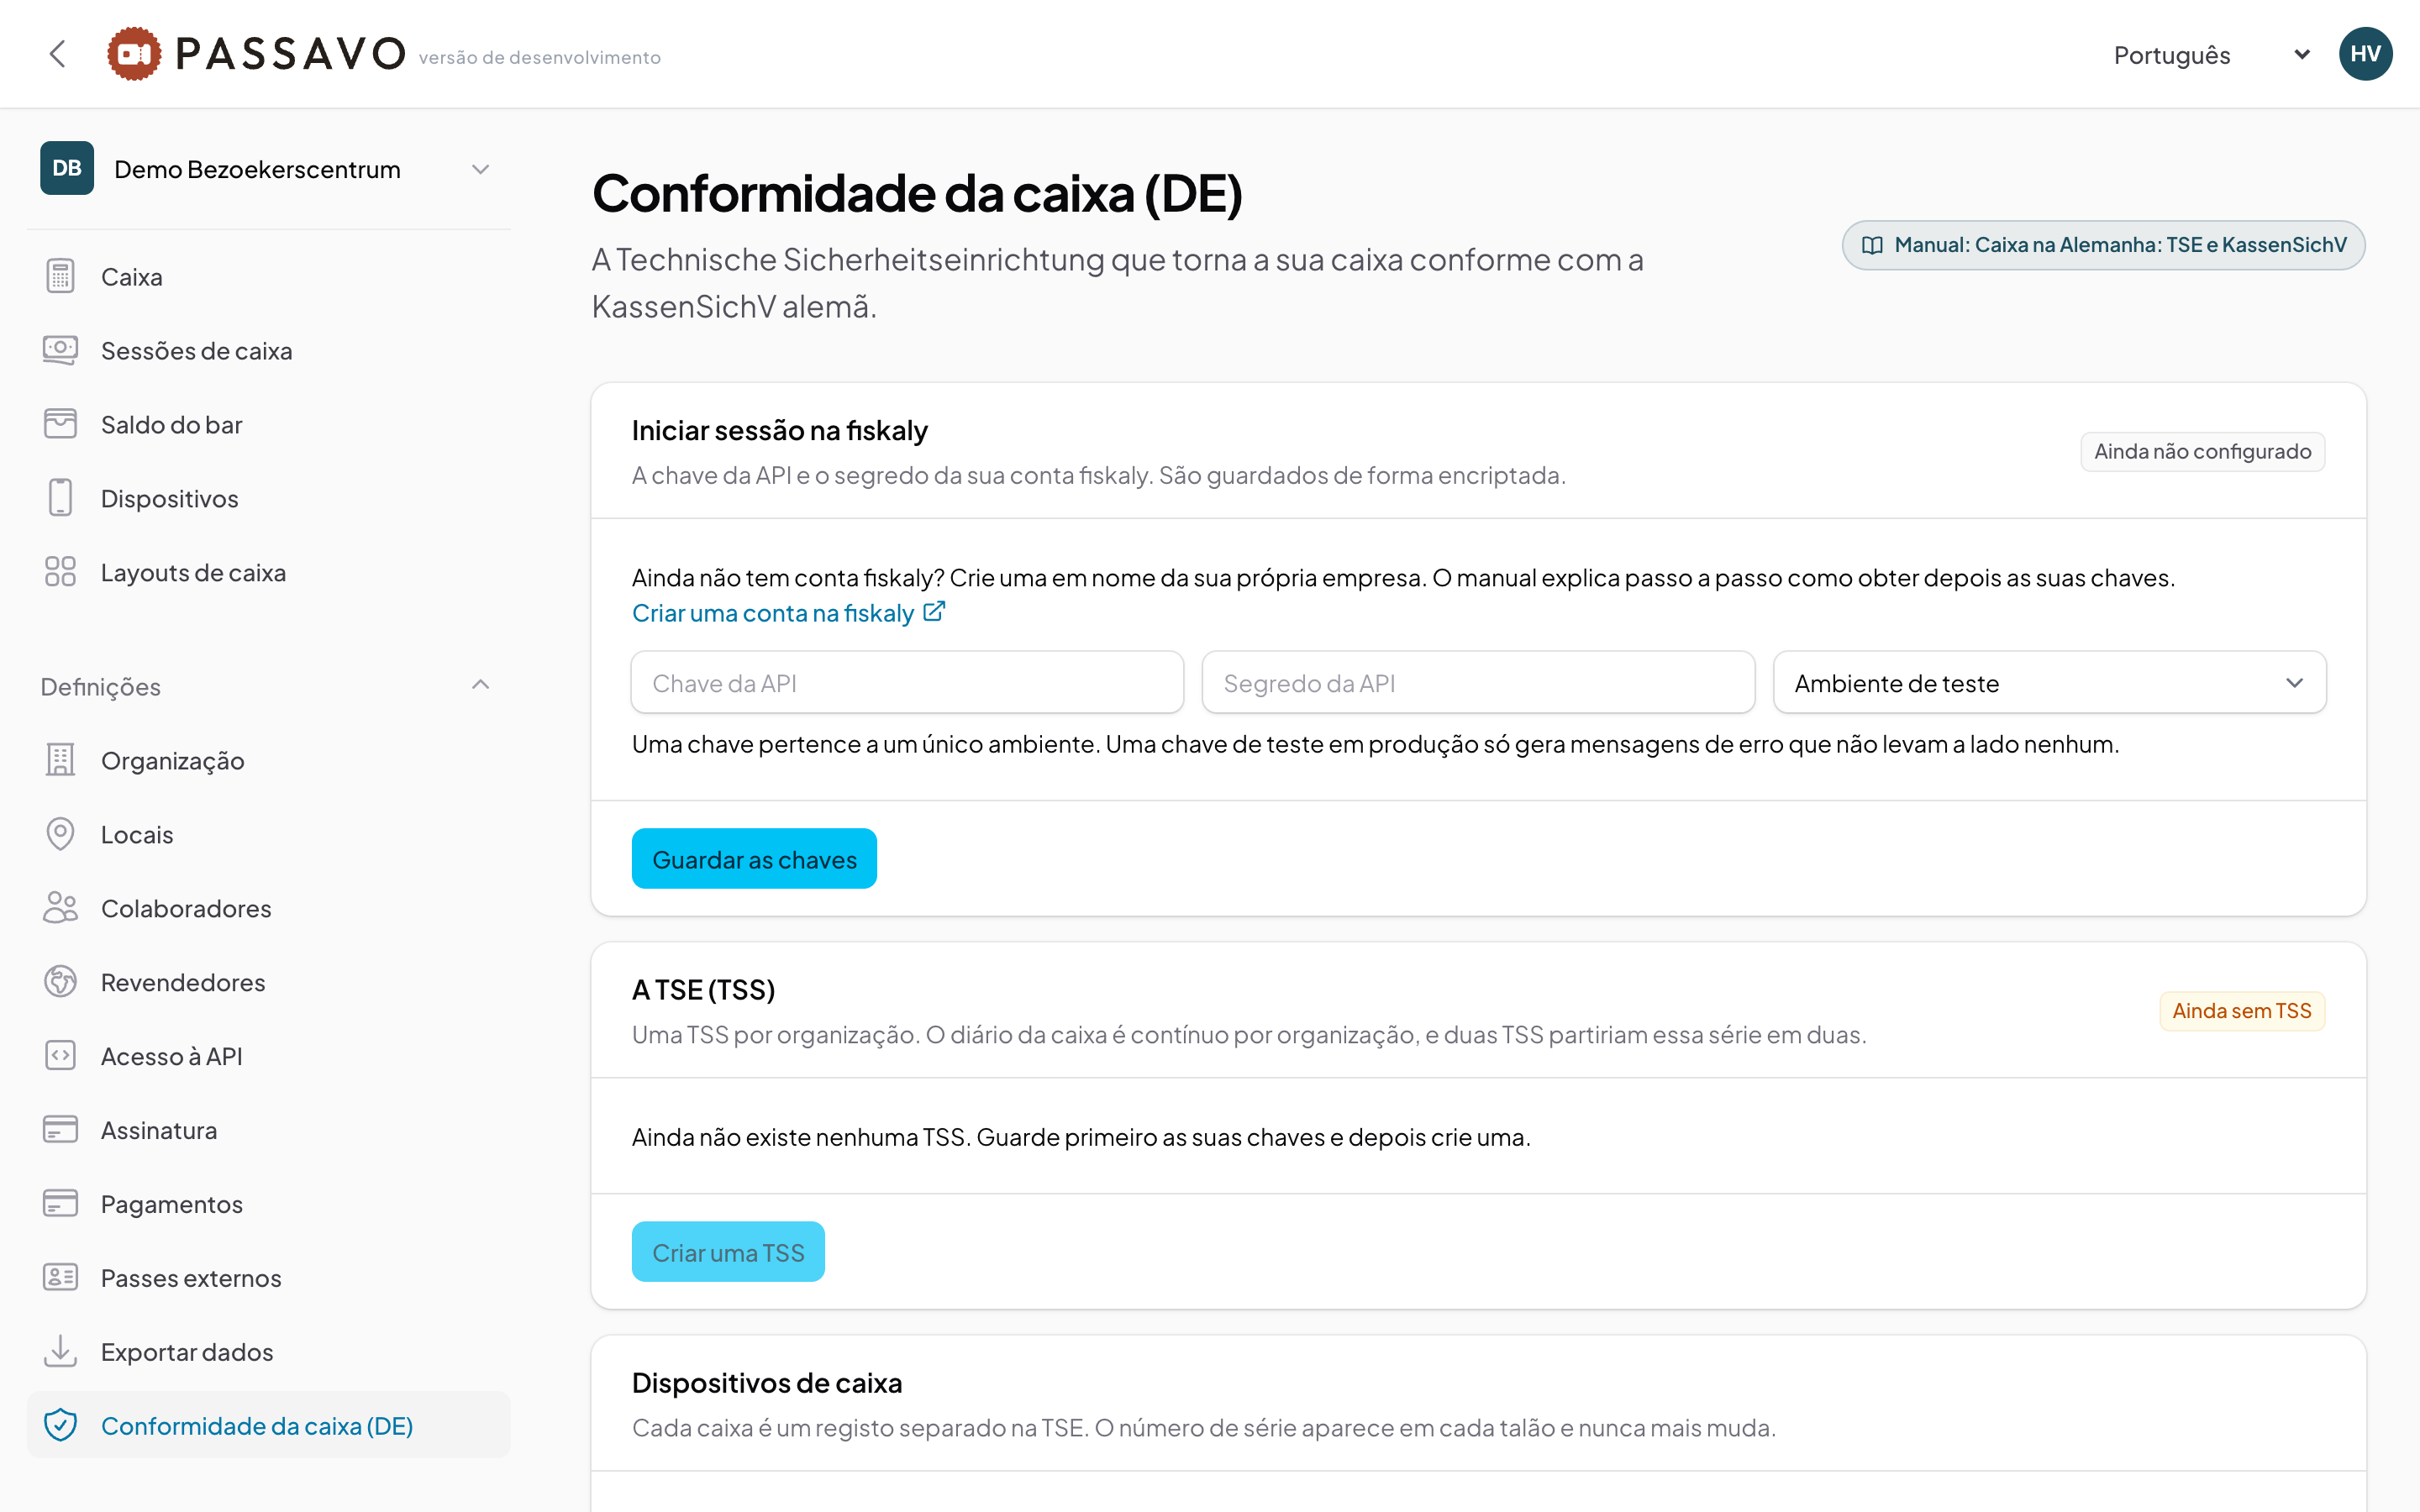Expand the Demo Bezoekerscentrum organization switcher
2420x1512 pixels.
click(268, 169)
